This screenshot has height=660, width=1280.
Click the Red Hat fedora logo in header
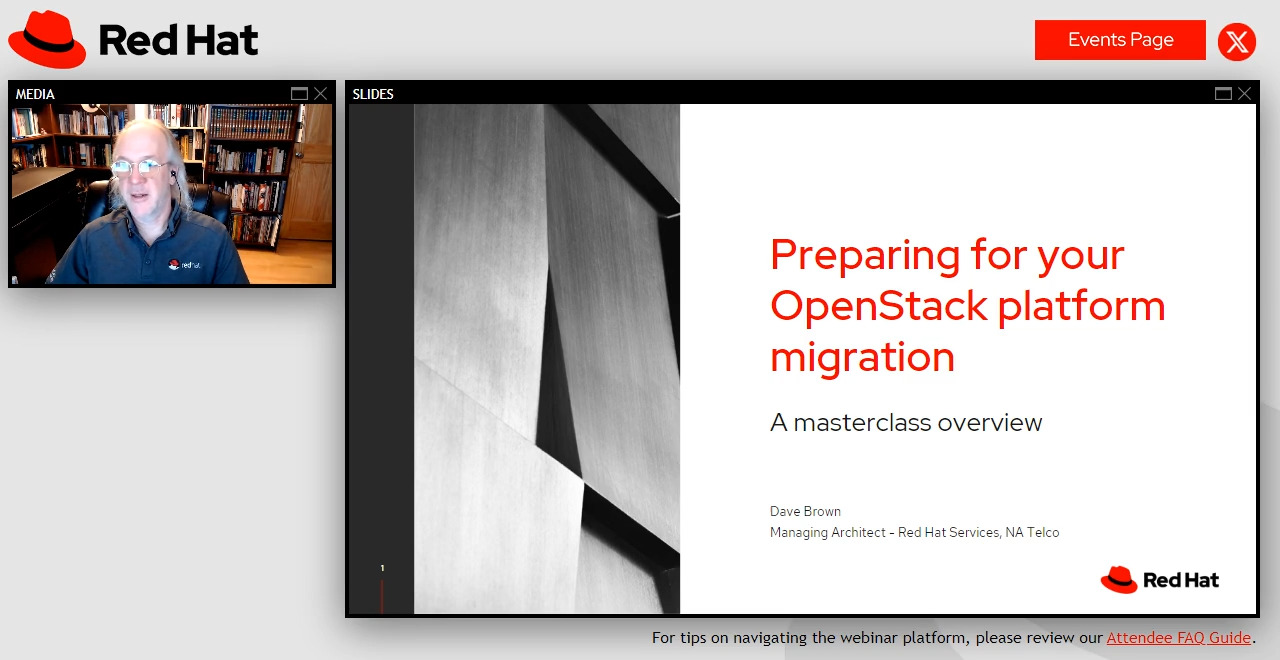tap(47, 40)
